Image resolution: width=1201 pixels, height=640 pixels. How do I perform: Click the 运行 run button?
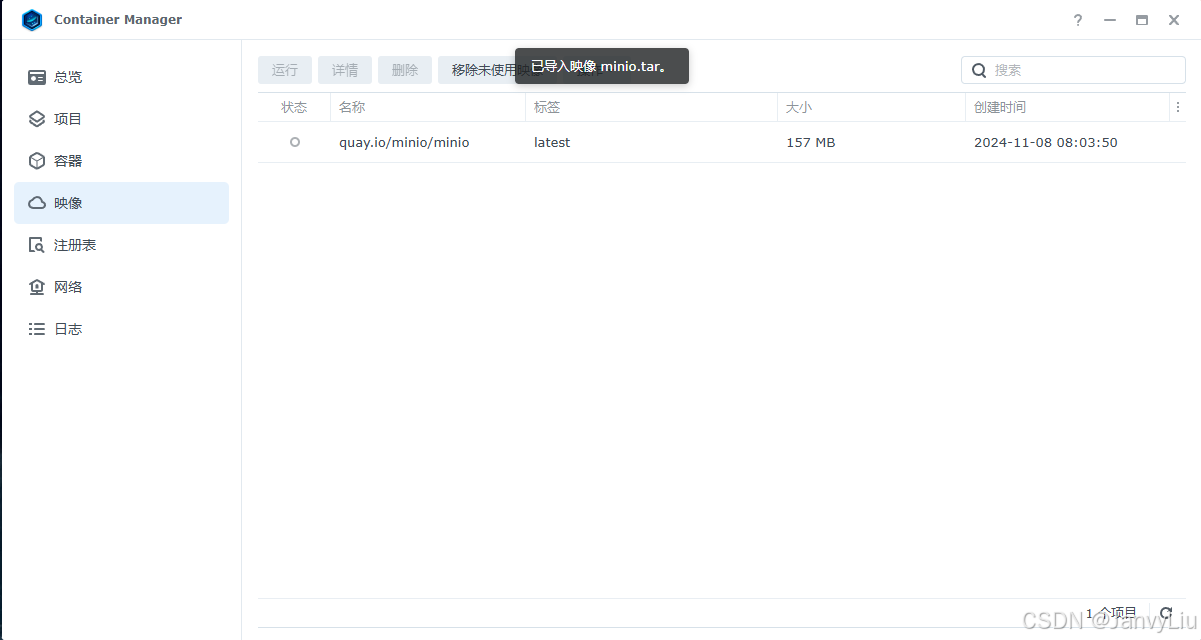pyautogui.click(x=285, y=70)
